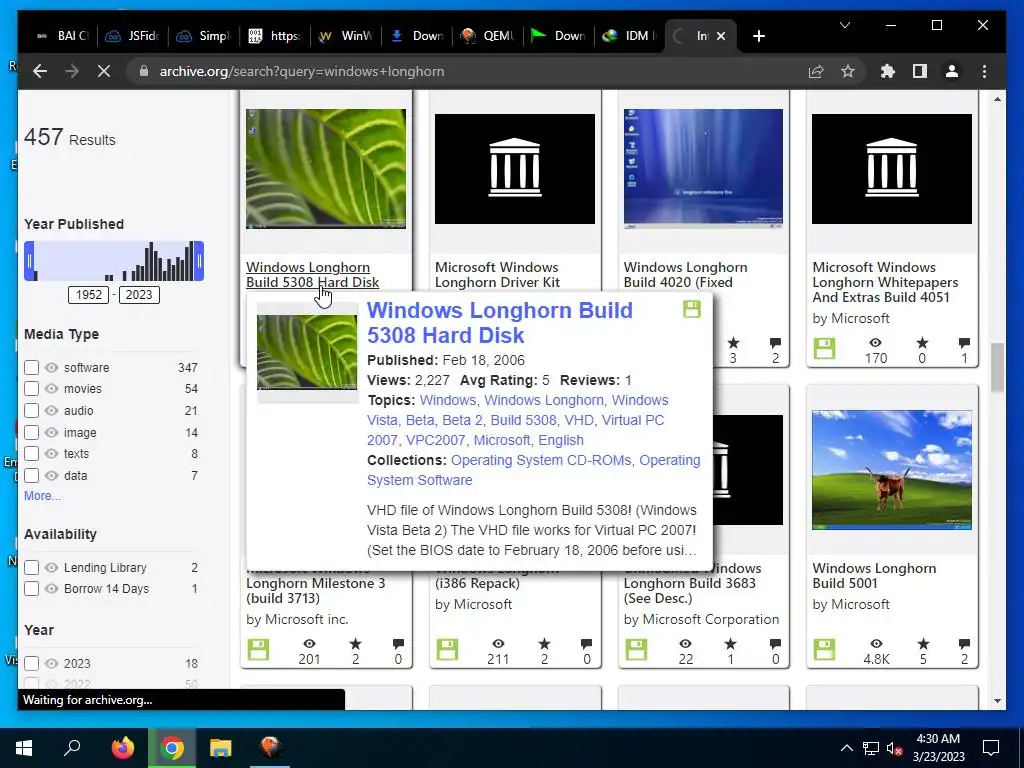The width and height of the screenshot is (1024, 768).
Task: Click the Windows Vista topic link
Action: 516,409
